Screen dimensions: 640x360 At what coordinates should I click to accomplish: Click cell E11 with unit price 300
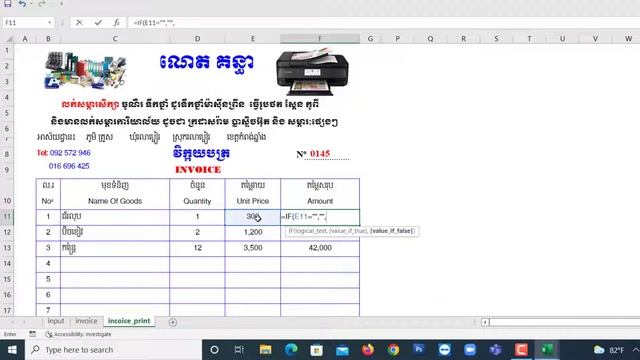tap(253, 217)
